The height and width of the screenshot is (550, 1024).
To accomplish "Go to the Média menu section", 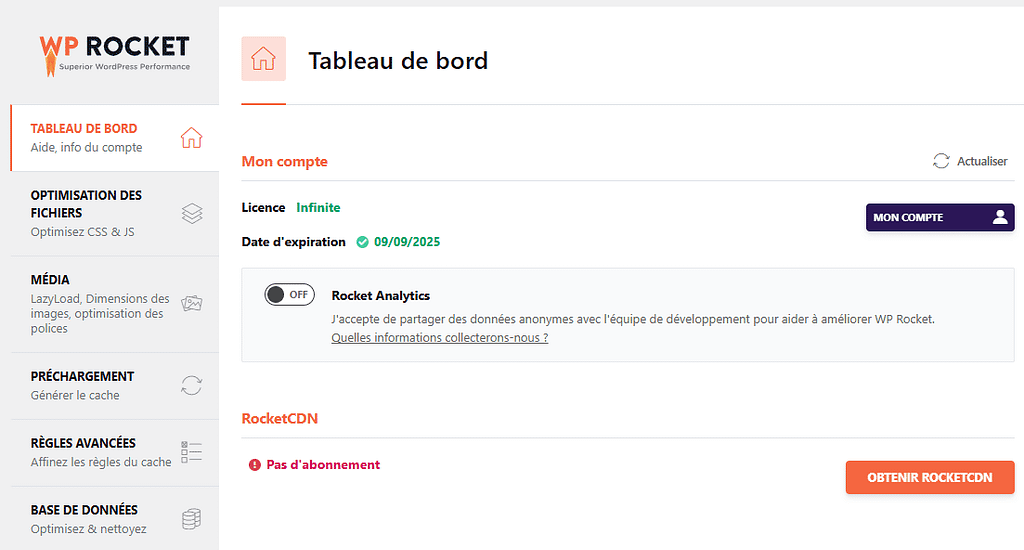I will point(50,280).
